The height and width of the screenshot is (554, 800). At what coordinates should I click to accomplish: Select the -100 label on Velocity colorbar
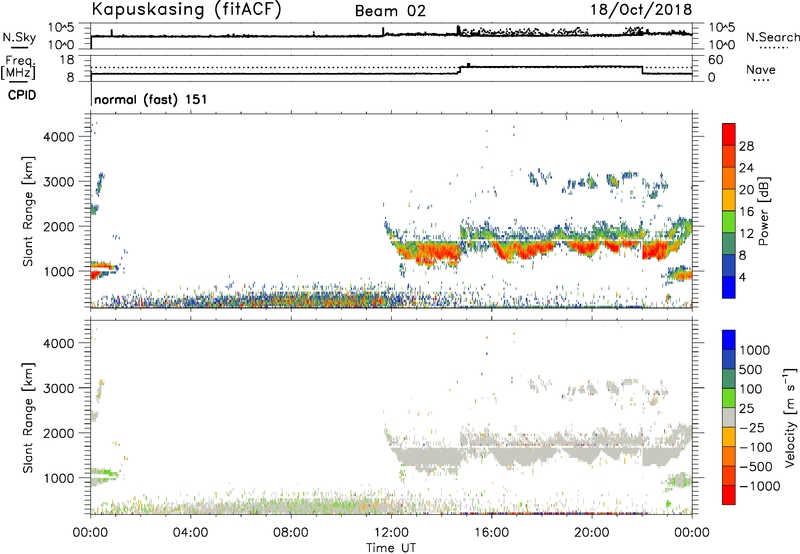pos(756,447)
